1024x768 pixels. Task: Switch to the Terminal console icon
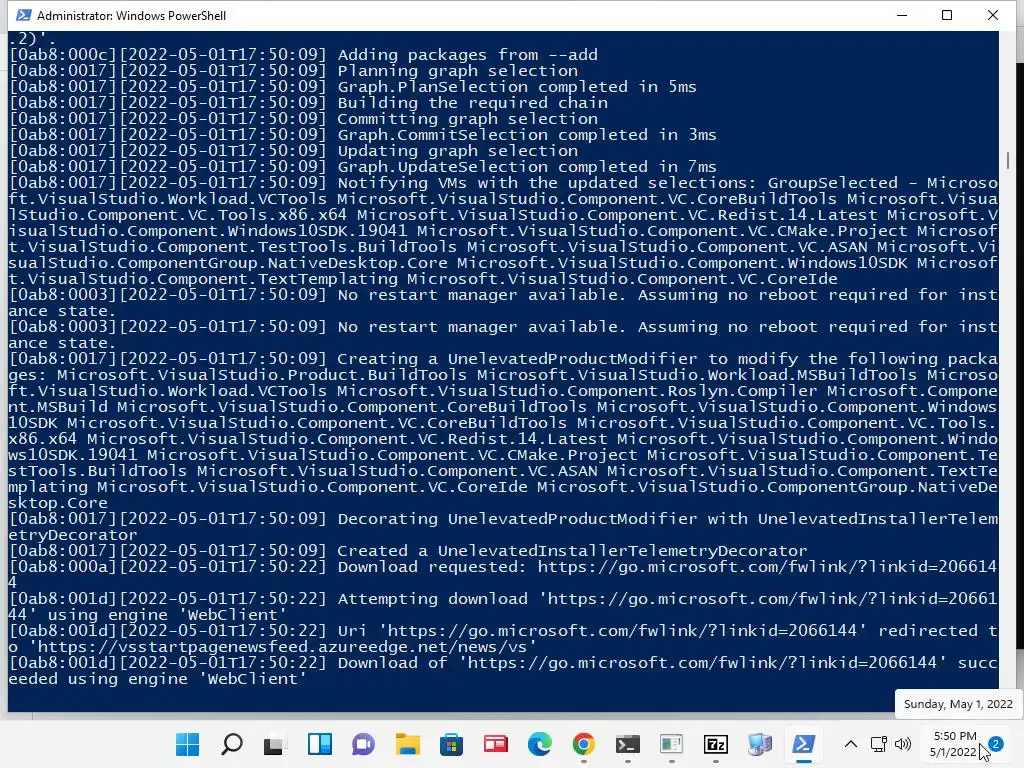coord(628,744)
